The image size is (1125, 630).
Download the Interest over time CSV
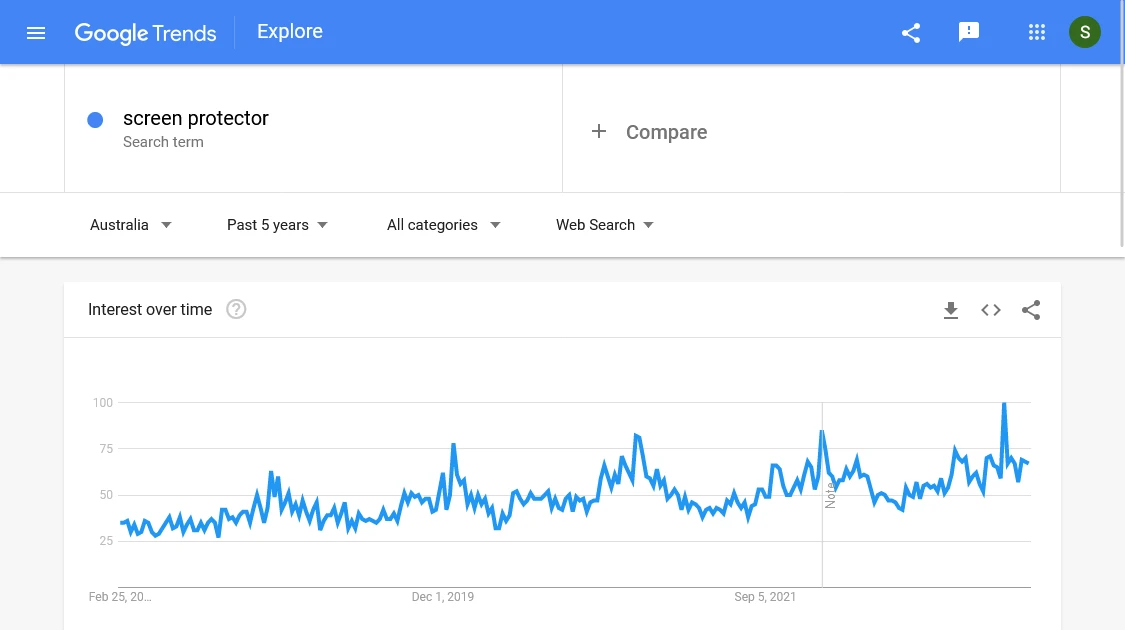point(951,310)
